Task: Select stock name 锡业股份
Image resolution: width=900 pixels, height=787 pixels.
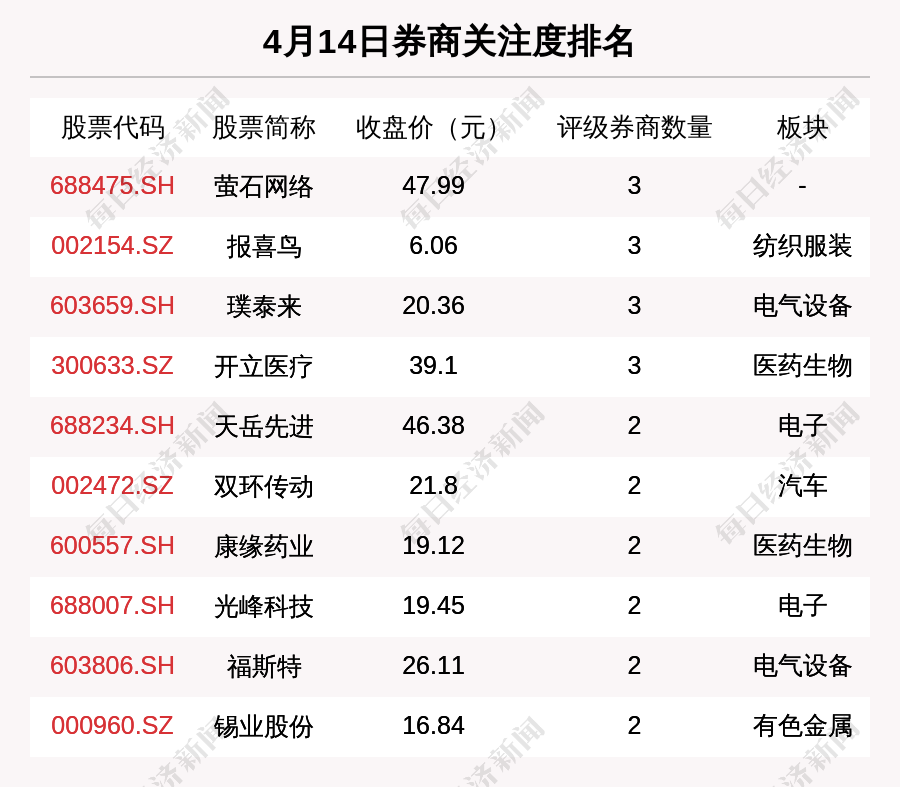Action: point(263,727)
